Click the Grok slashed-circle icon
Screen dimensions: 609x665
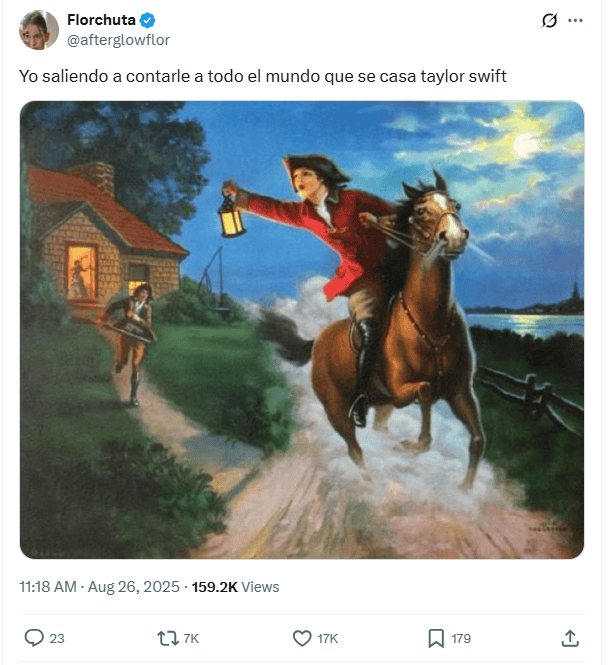[x=549, y=20]
